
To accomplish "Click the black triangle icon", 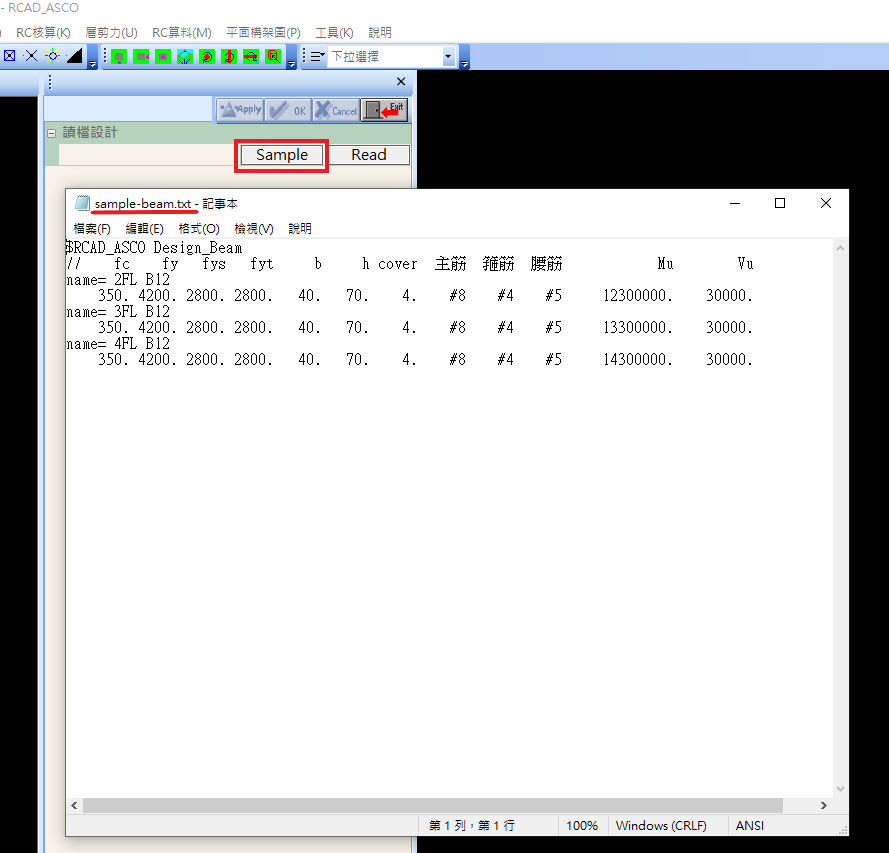I will coord(74,56).
